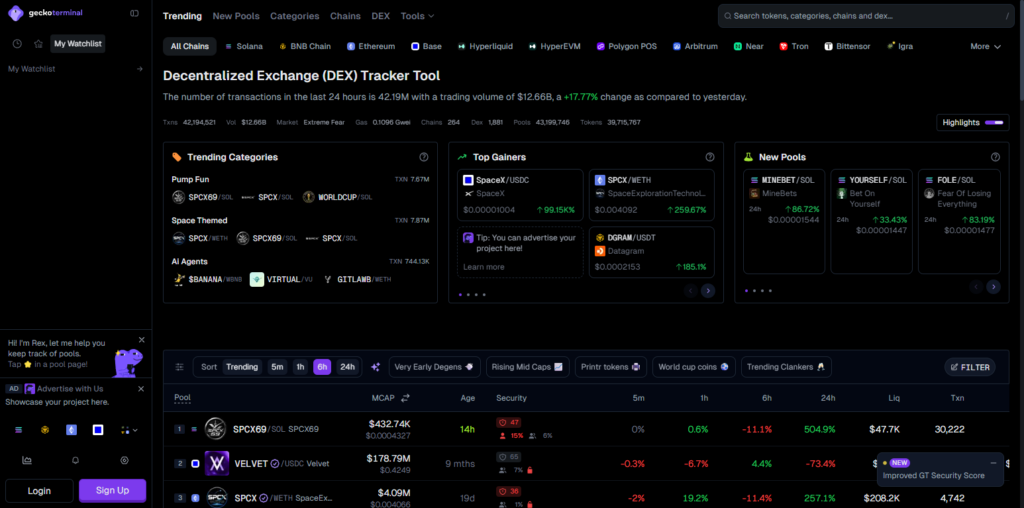Open SpaceX/USDC top gainer card
The image size is (1024, 508).
520,195
